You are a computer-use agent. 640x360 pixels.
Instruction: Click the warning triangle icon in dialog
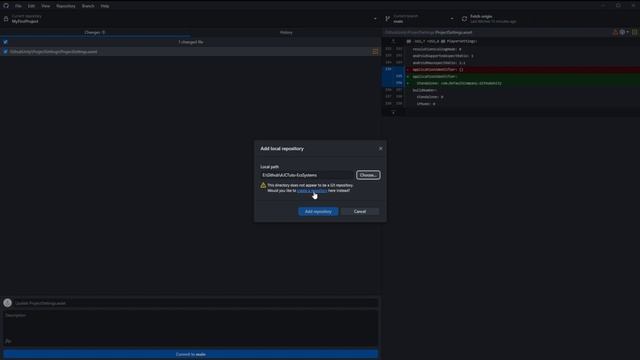click(263, 185)
